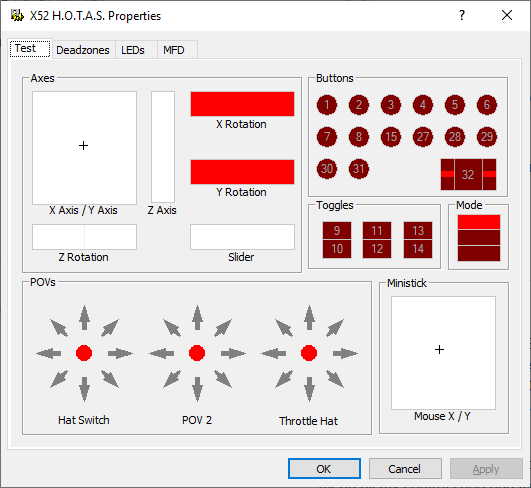Click button 29 indicator
Viewport: 531px width, 488px height.
[x=487, y=137]
